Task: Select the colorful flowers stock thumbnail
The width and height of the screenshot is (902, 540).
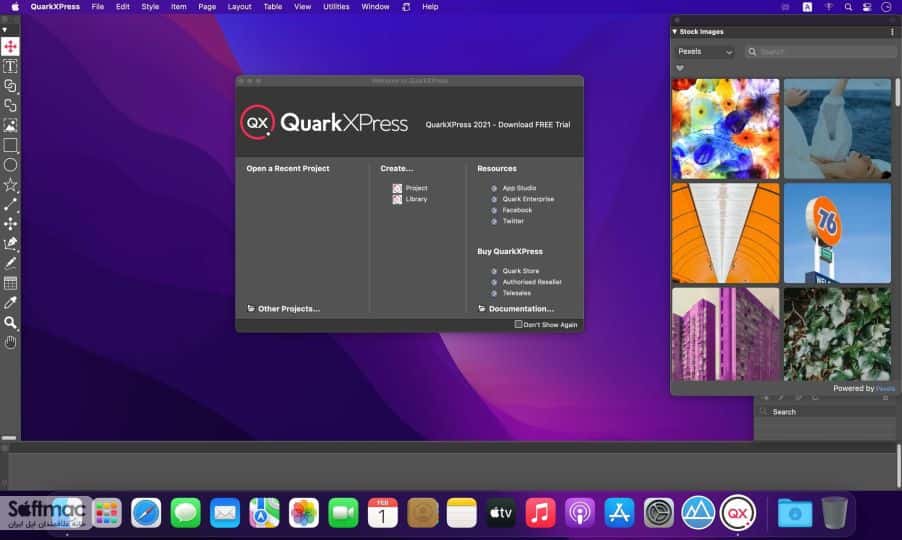Action: pyautogui.click(x=725, y=129)
